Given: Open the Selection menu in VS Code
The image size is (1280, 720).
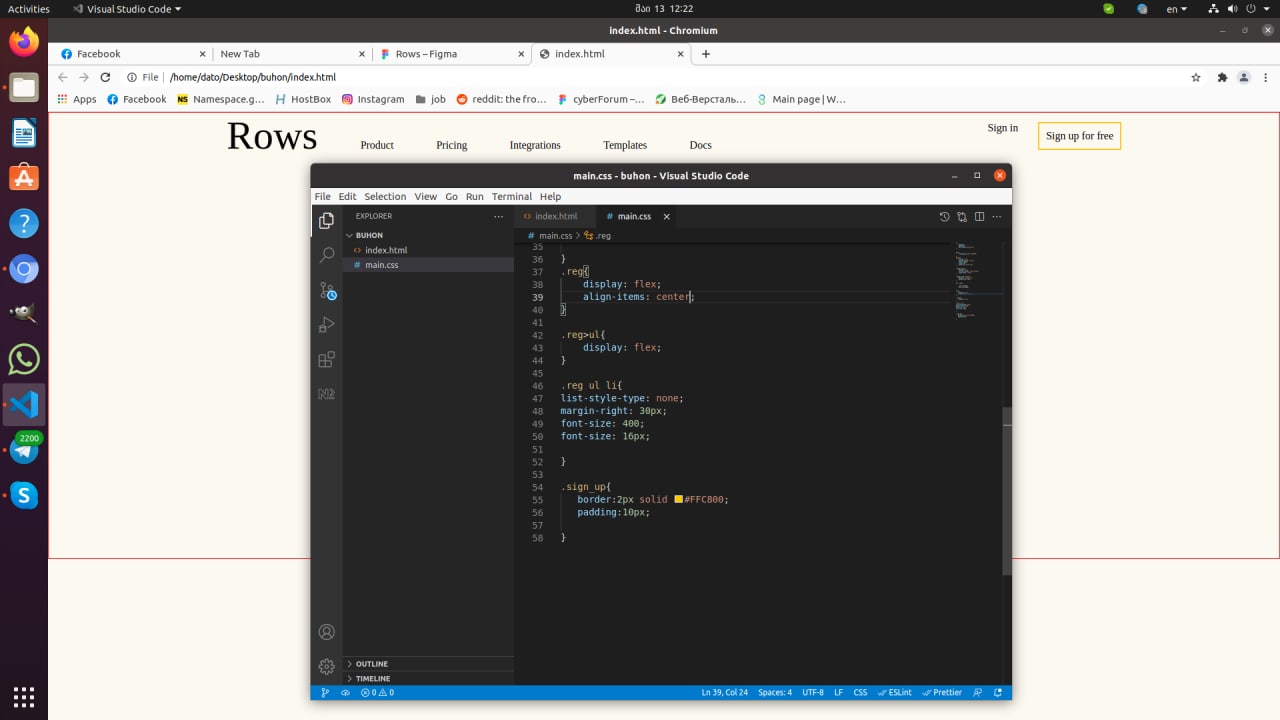Looking at the screenshot, I should click(385, 196).
